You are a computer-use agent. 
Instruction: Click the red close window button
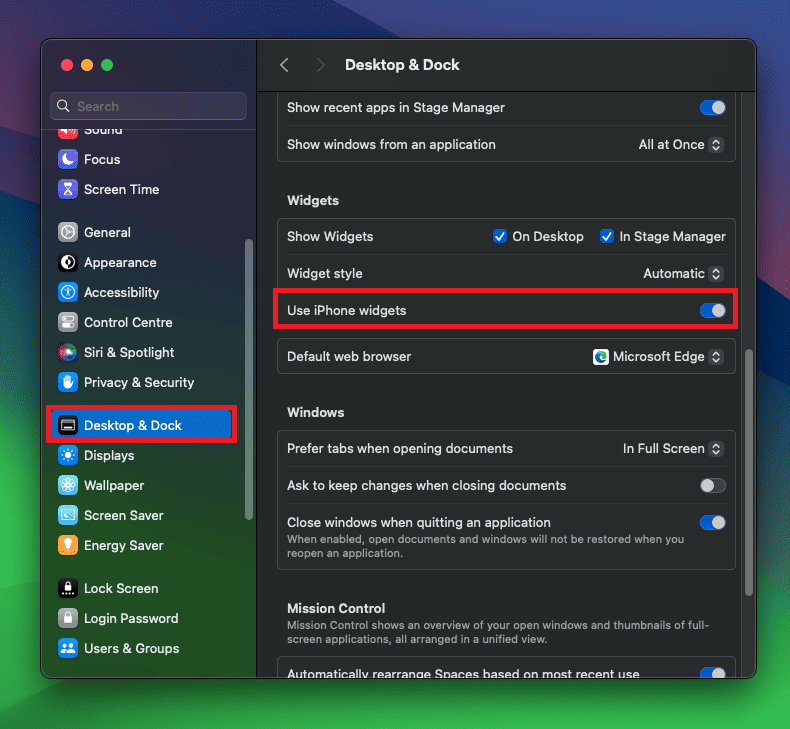(x=67, y=65)
